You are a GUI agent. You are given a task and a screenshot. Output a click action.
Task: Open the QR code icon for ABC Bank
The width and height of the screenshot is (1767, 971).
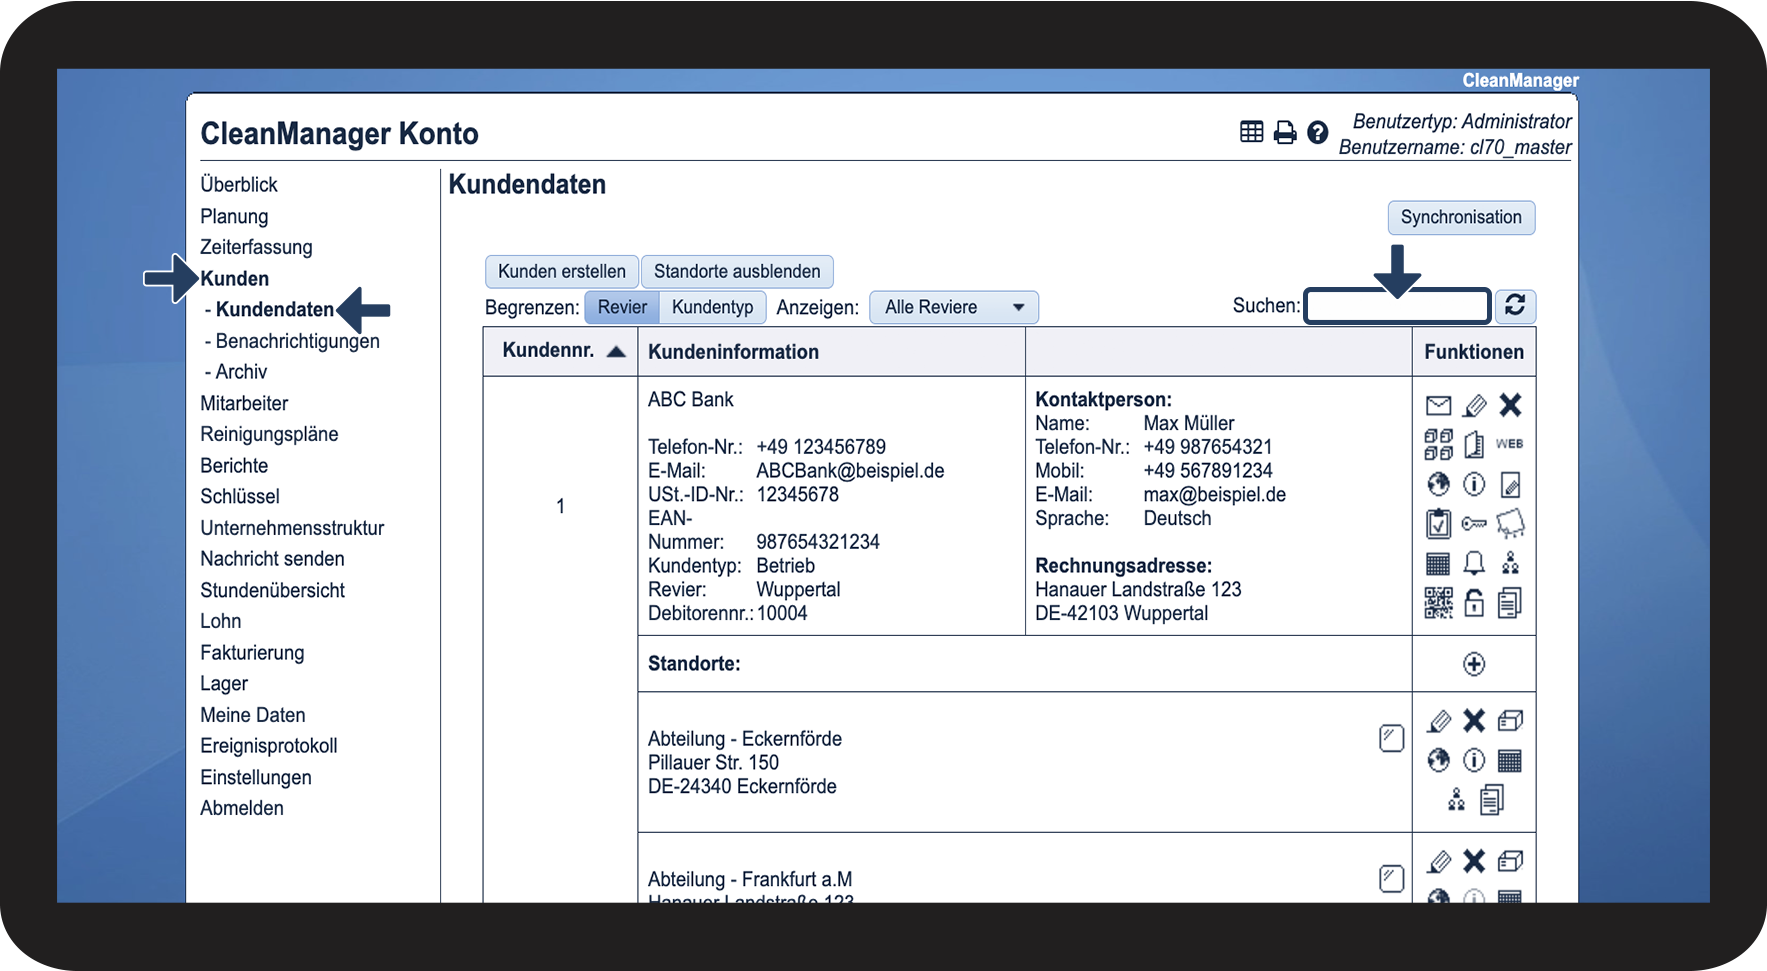[x=1438, y=602]
